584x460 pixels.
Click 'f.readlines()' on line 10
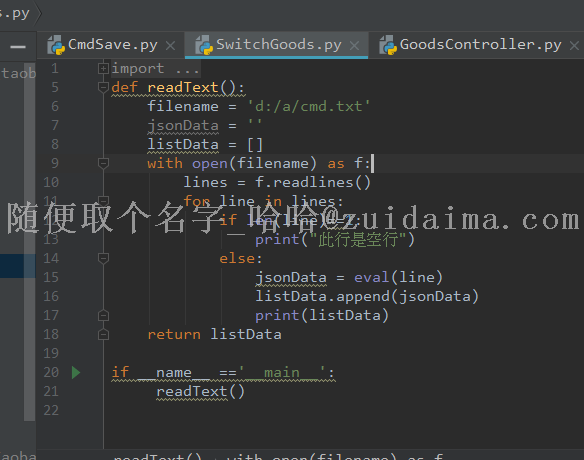[313, 183]
